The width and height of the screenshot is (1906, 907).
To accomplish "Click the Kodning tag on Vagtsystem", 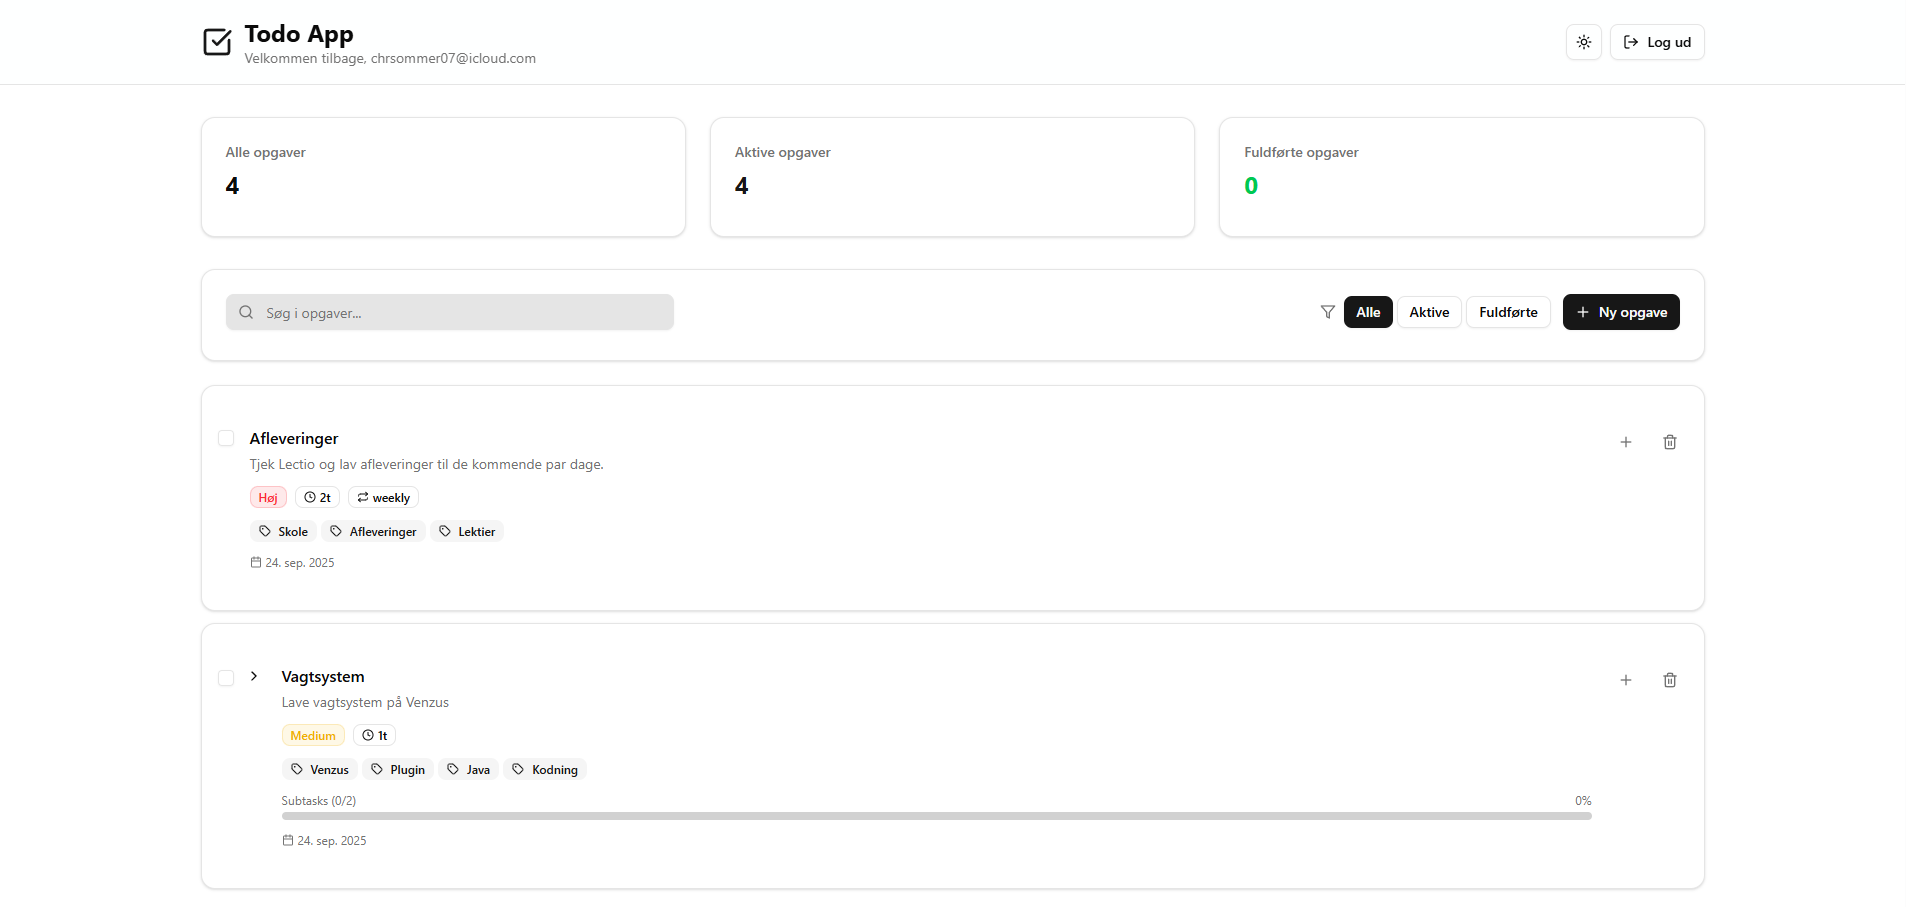I will click(x=545, y=769).
